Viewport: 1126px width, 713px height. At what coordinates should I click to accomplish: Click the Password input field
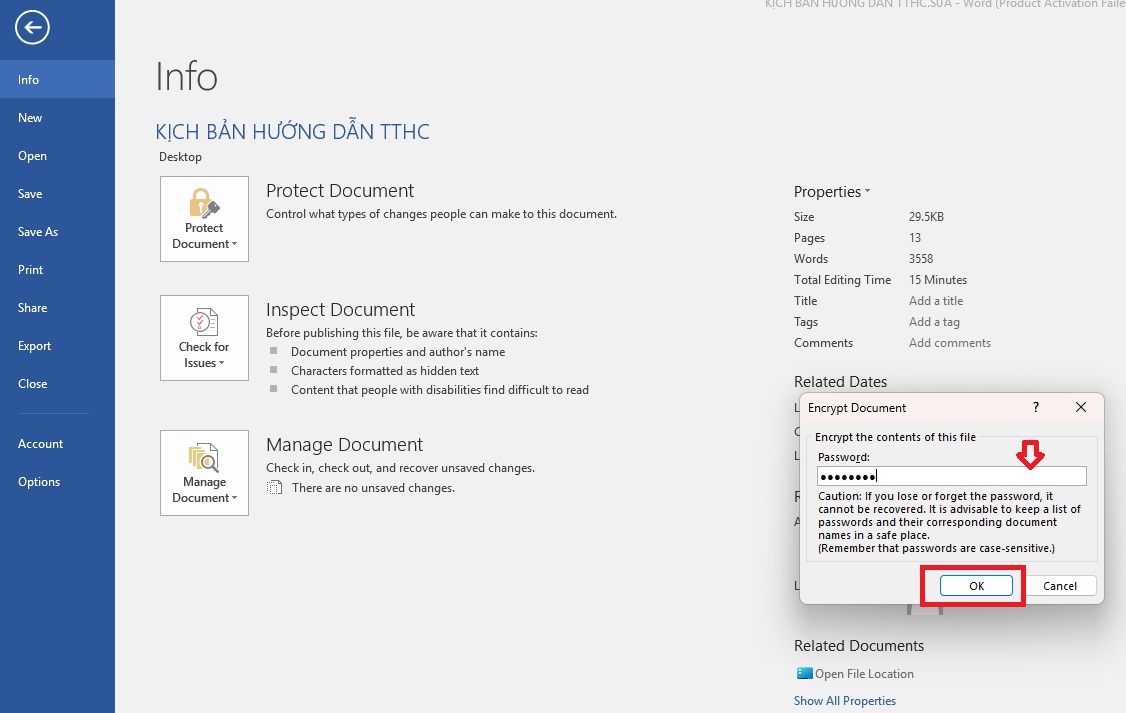click(951, 476)
